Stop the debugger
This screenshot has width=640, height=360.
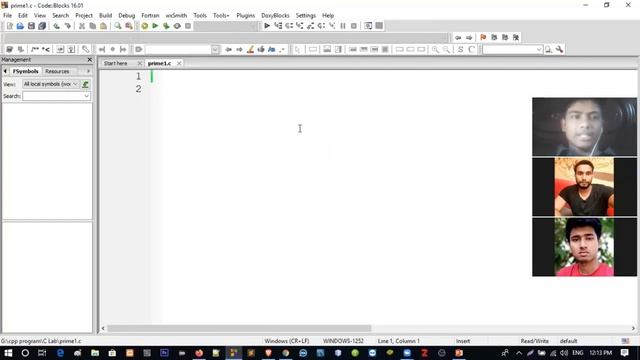[354, 26]
